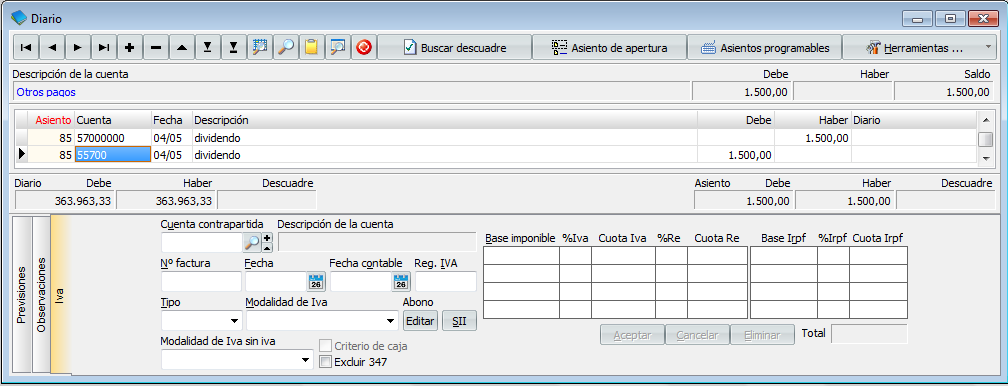Viewport: 1008px width, 386px height.
Task: Jump to the last record
Action: [104, 48]
